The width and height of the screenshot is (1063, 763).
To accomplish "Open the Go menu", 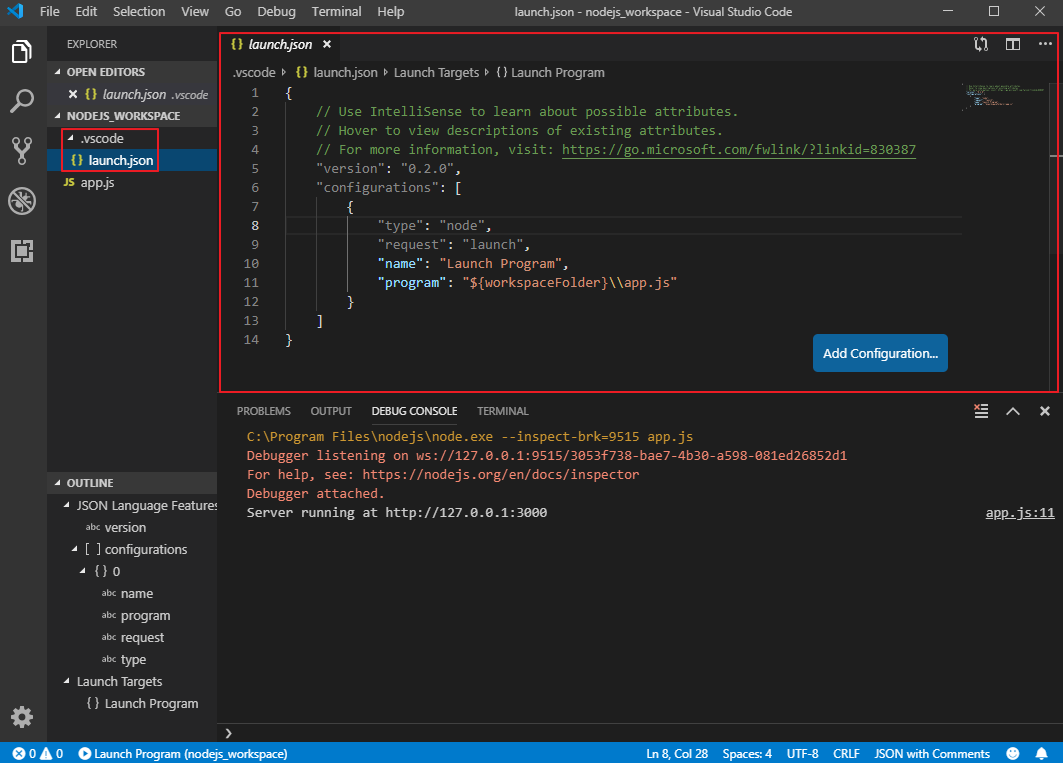I will [x=233, y=12].
